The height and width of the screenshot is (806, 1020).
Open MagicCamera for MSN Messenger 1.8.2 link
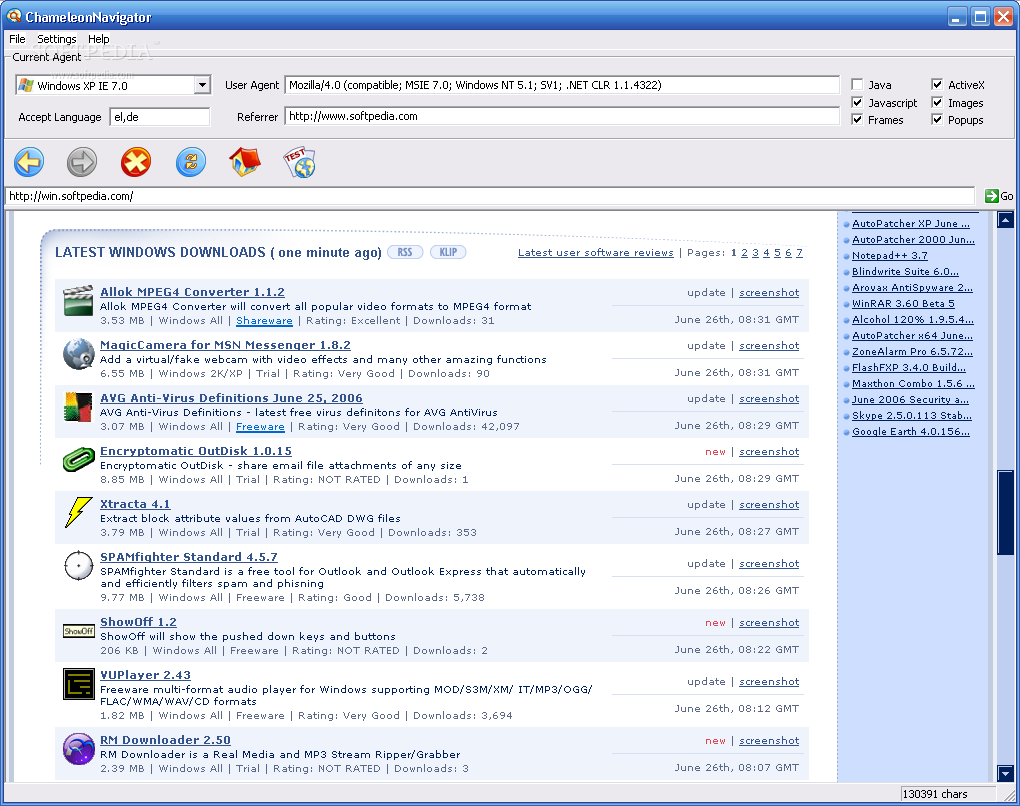pos(225,345)
